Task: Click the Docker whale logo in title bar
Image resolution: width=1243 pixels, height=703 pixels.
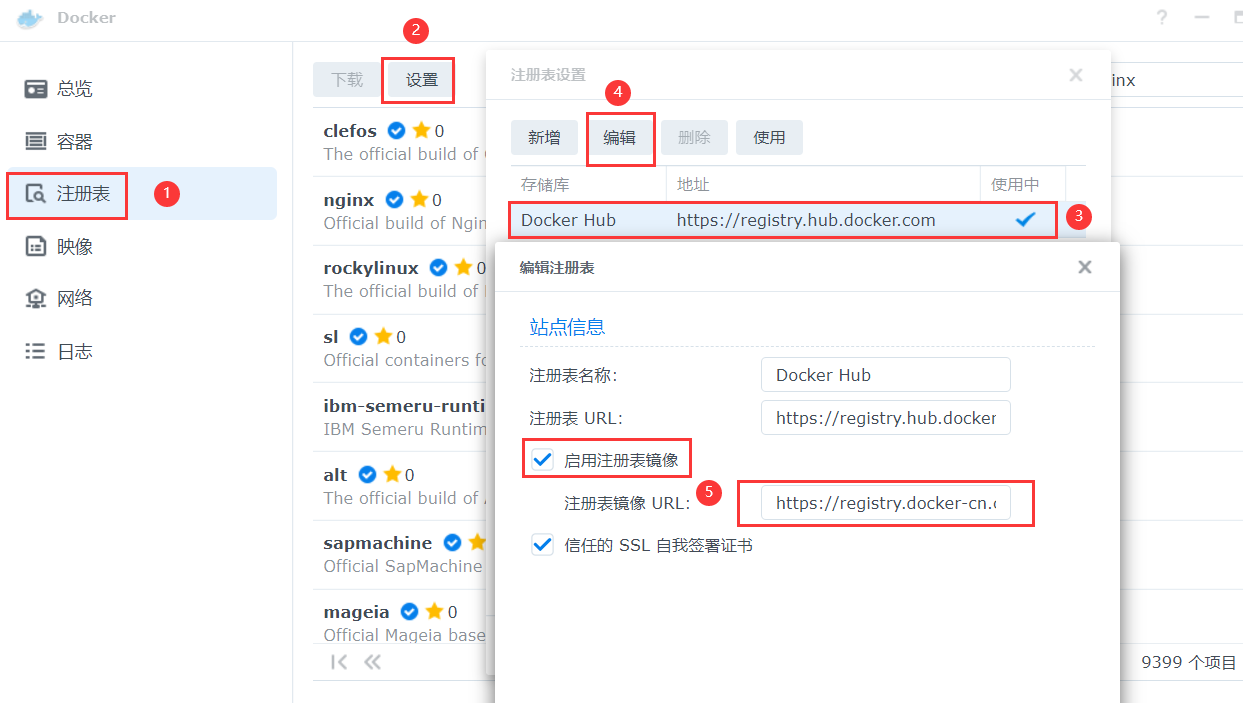Action: click(30, 18)
